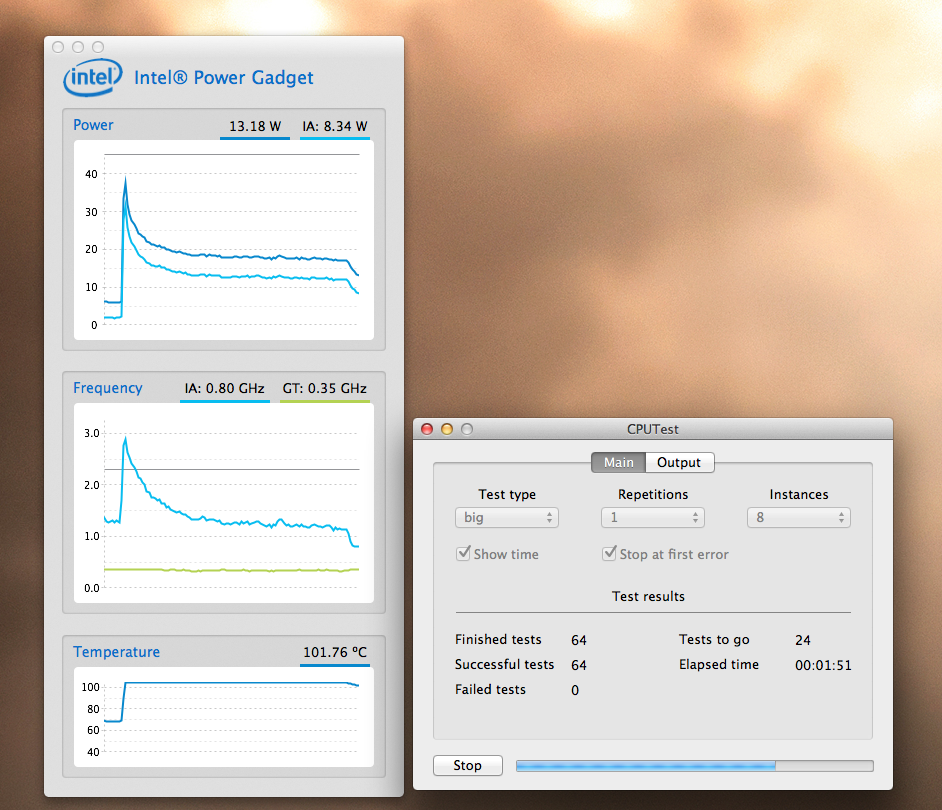Click the Failed tests value 0
The image size is (942, 810).
[x=575, y=690]
